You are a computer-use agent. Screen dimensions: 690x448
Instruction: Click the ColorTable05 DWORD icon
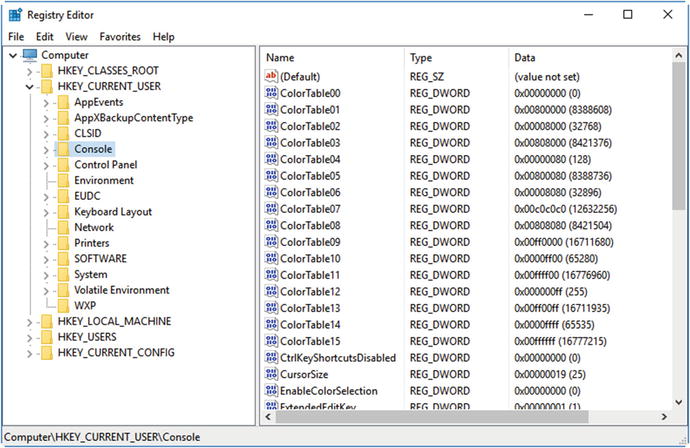(x=271, y=176)
